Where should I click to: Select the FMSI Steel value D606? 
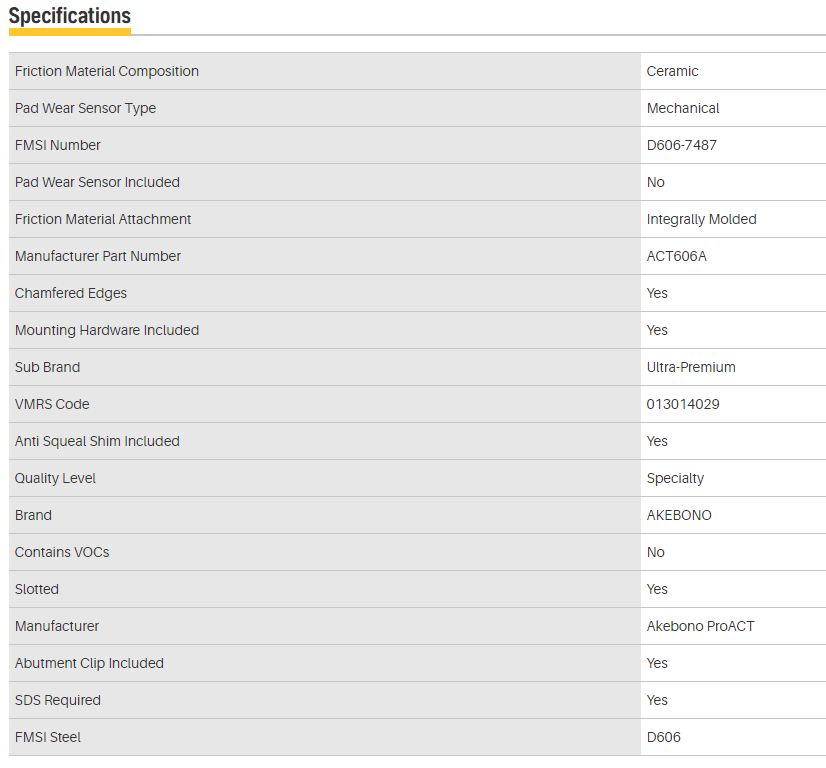coord(664,737)
